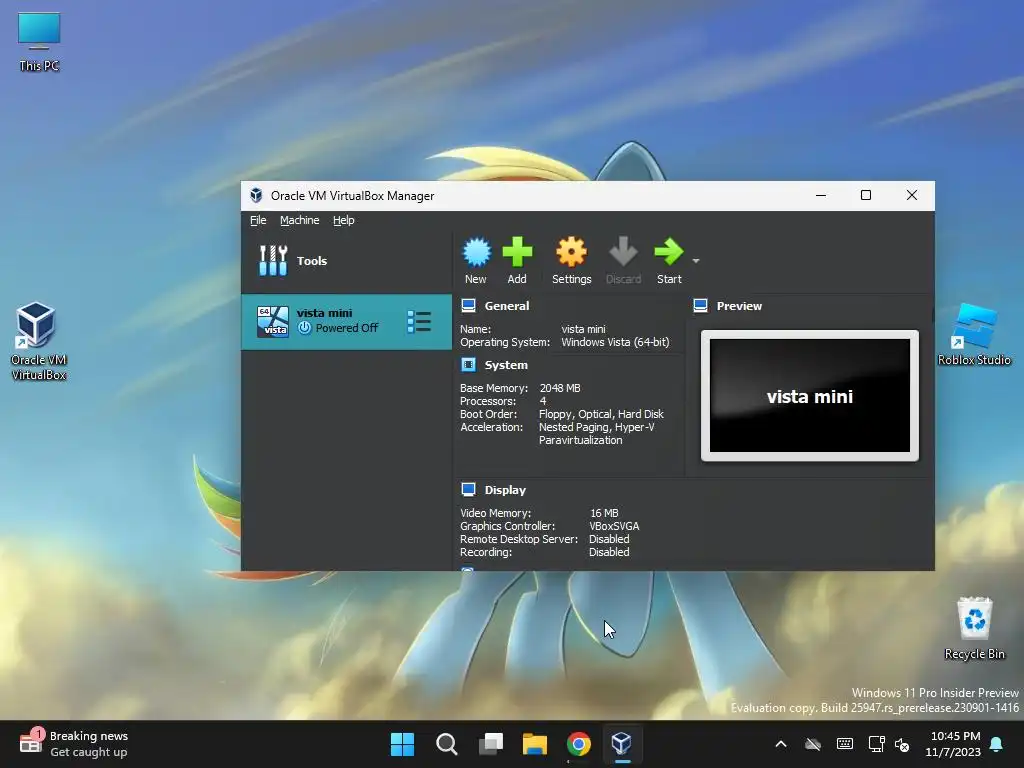Expand the Start button dropdown arrow
The width and height of the screenshot is (1024, 768).
tap(696, 261)
